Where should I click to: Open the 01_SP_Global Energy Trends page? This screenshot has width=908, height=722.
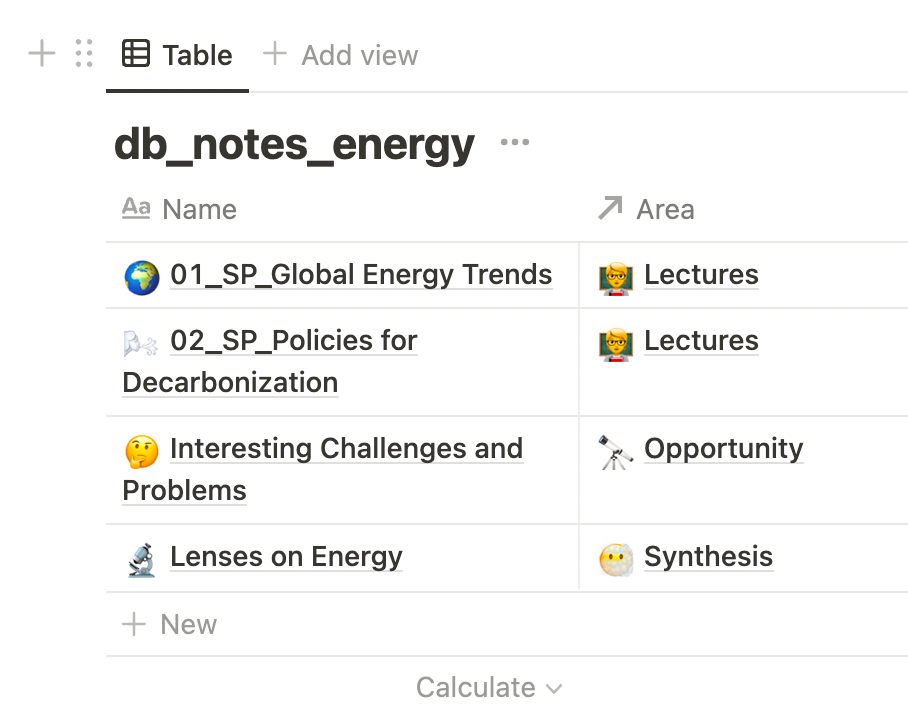point(361,275)
